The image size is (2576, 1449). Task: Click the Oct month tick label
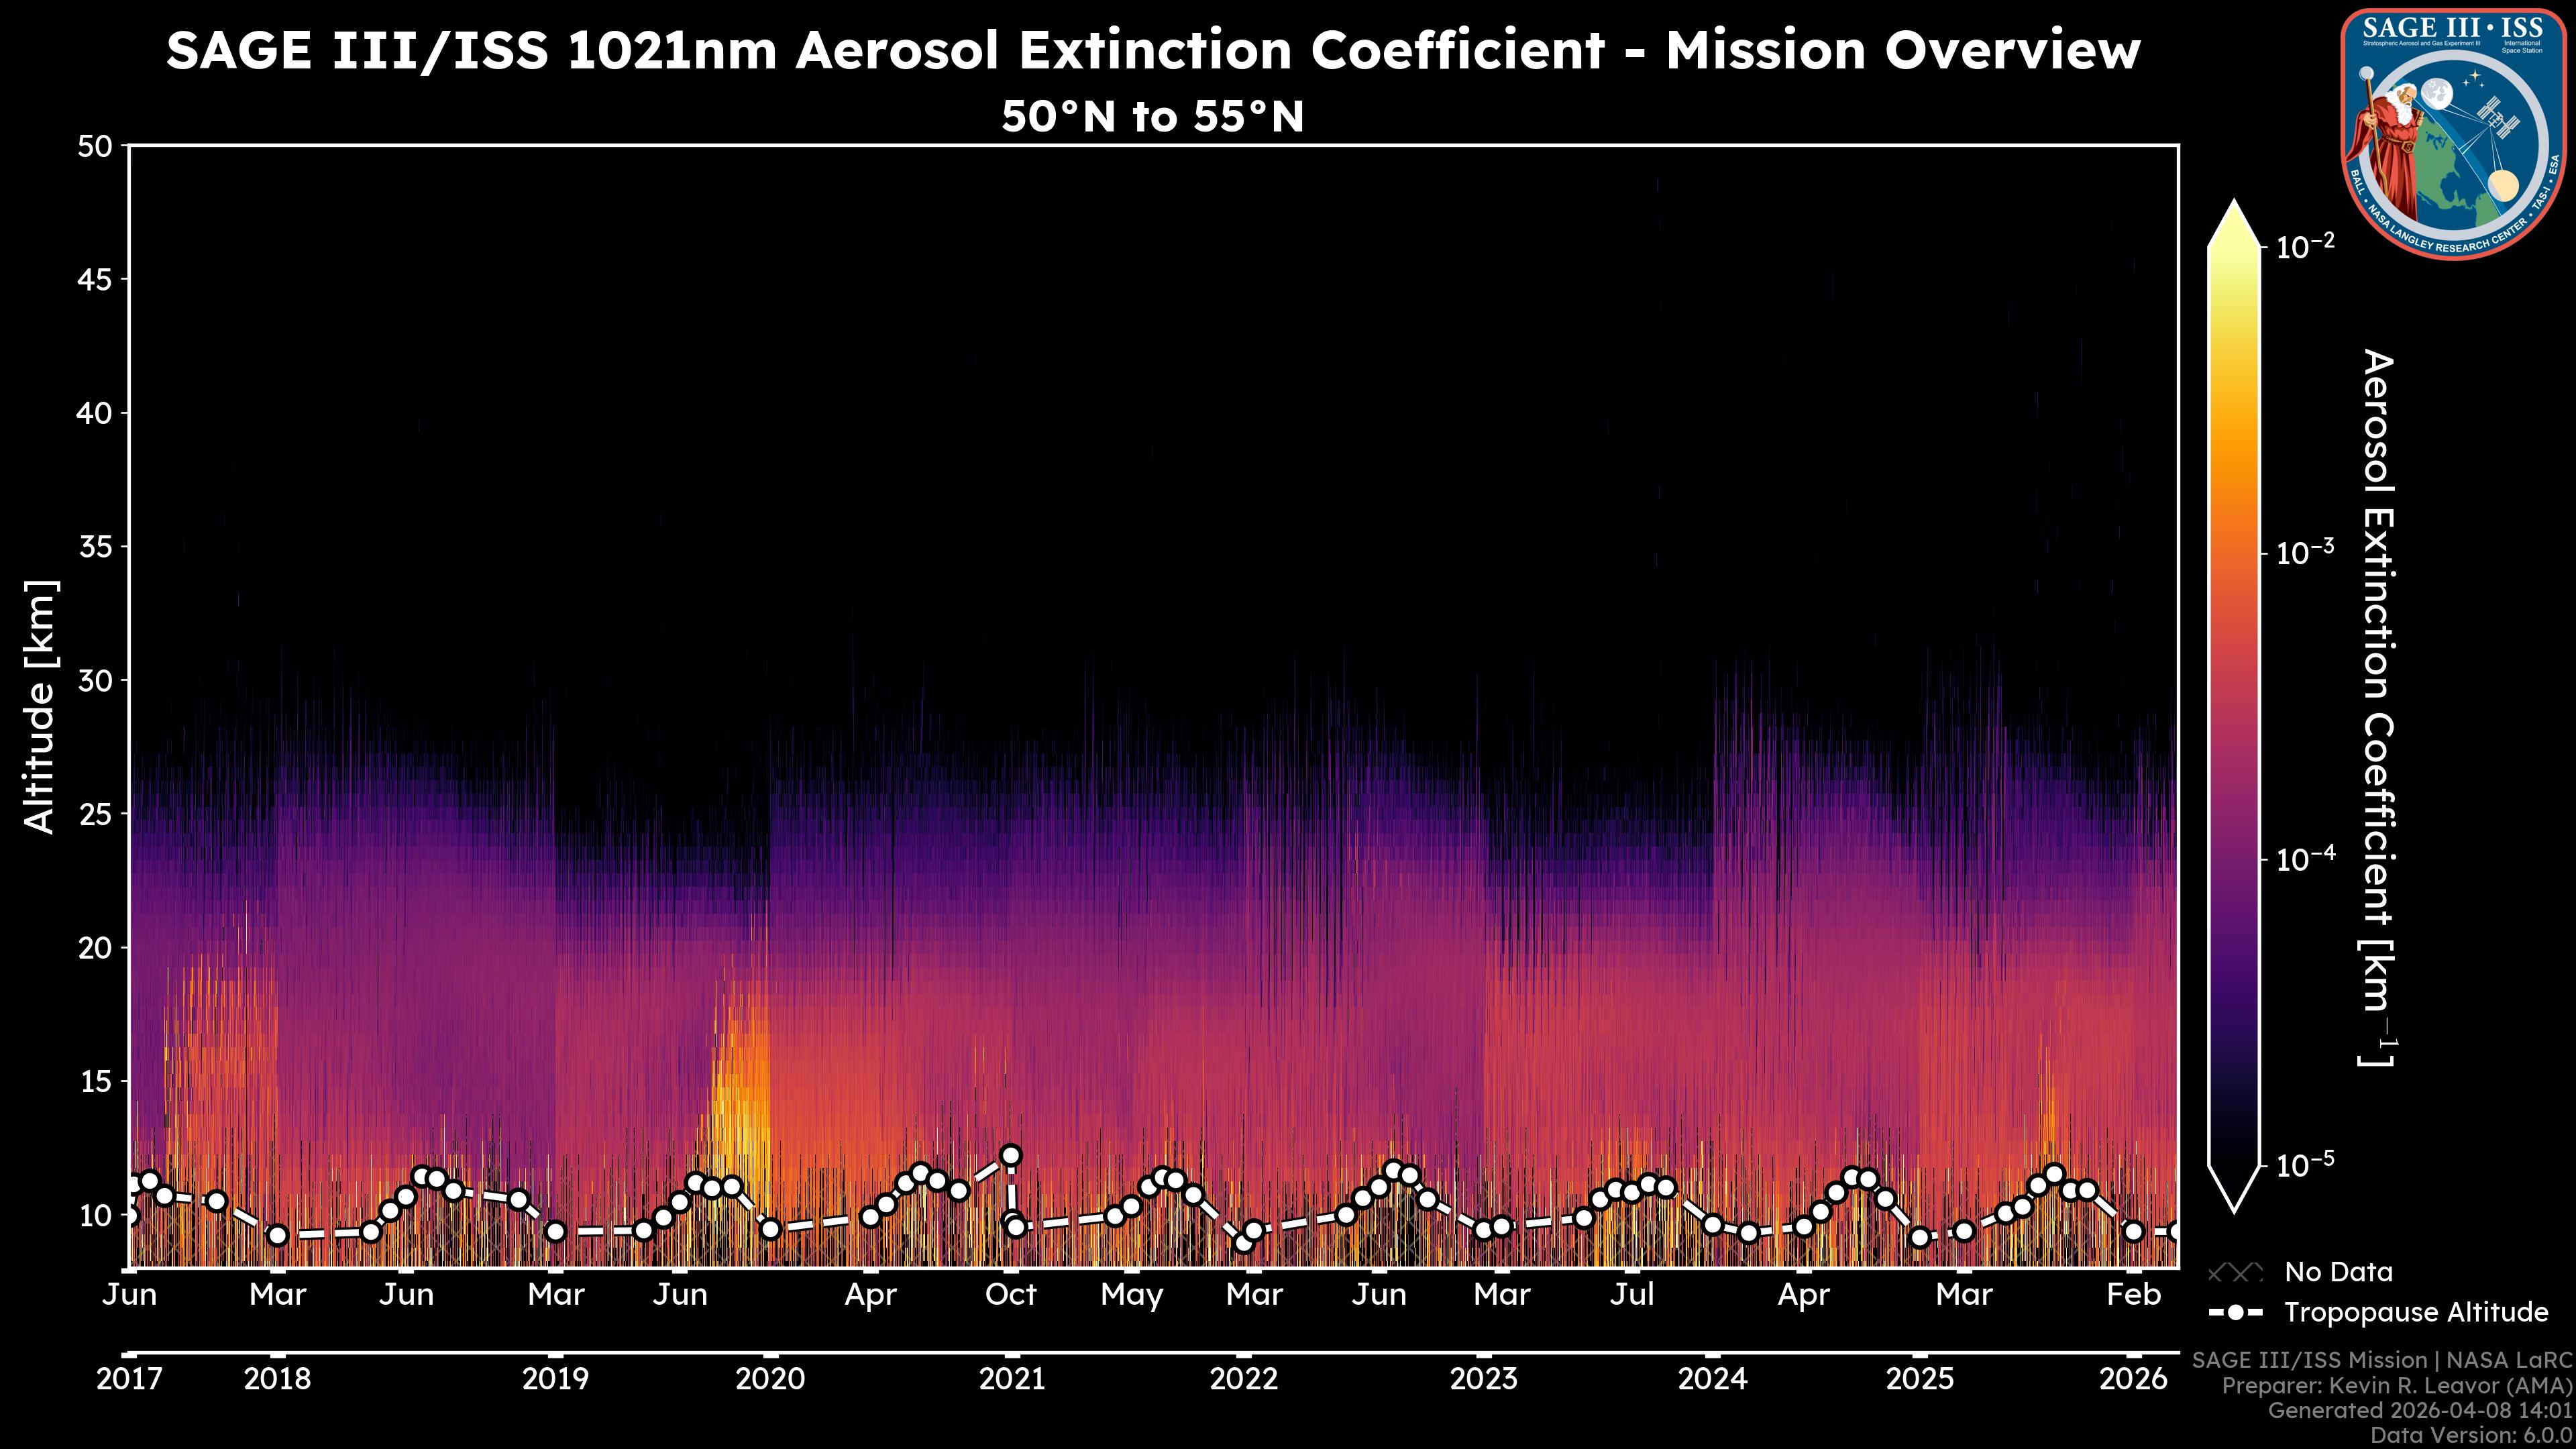[1011, 1294]
